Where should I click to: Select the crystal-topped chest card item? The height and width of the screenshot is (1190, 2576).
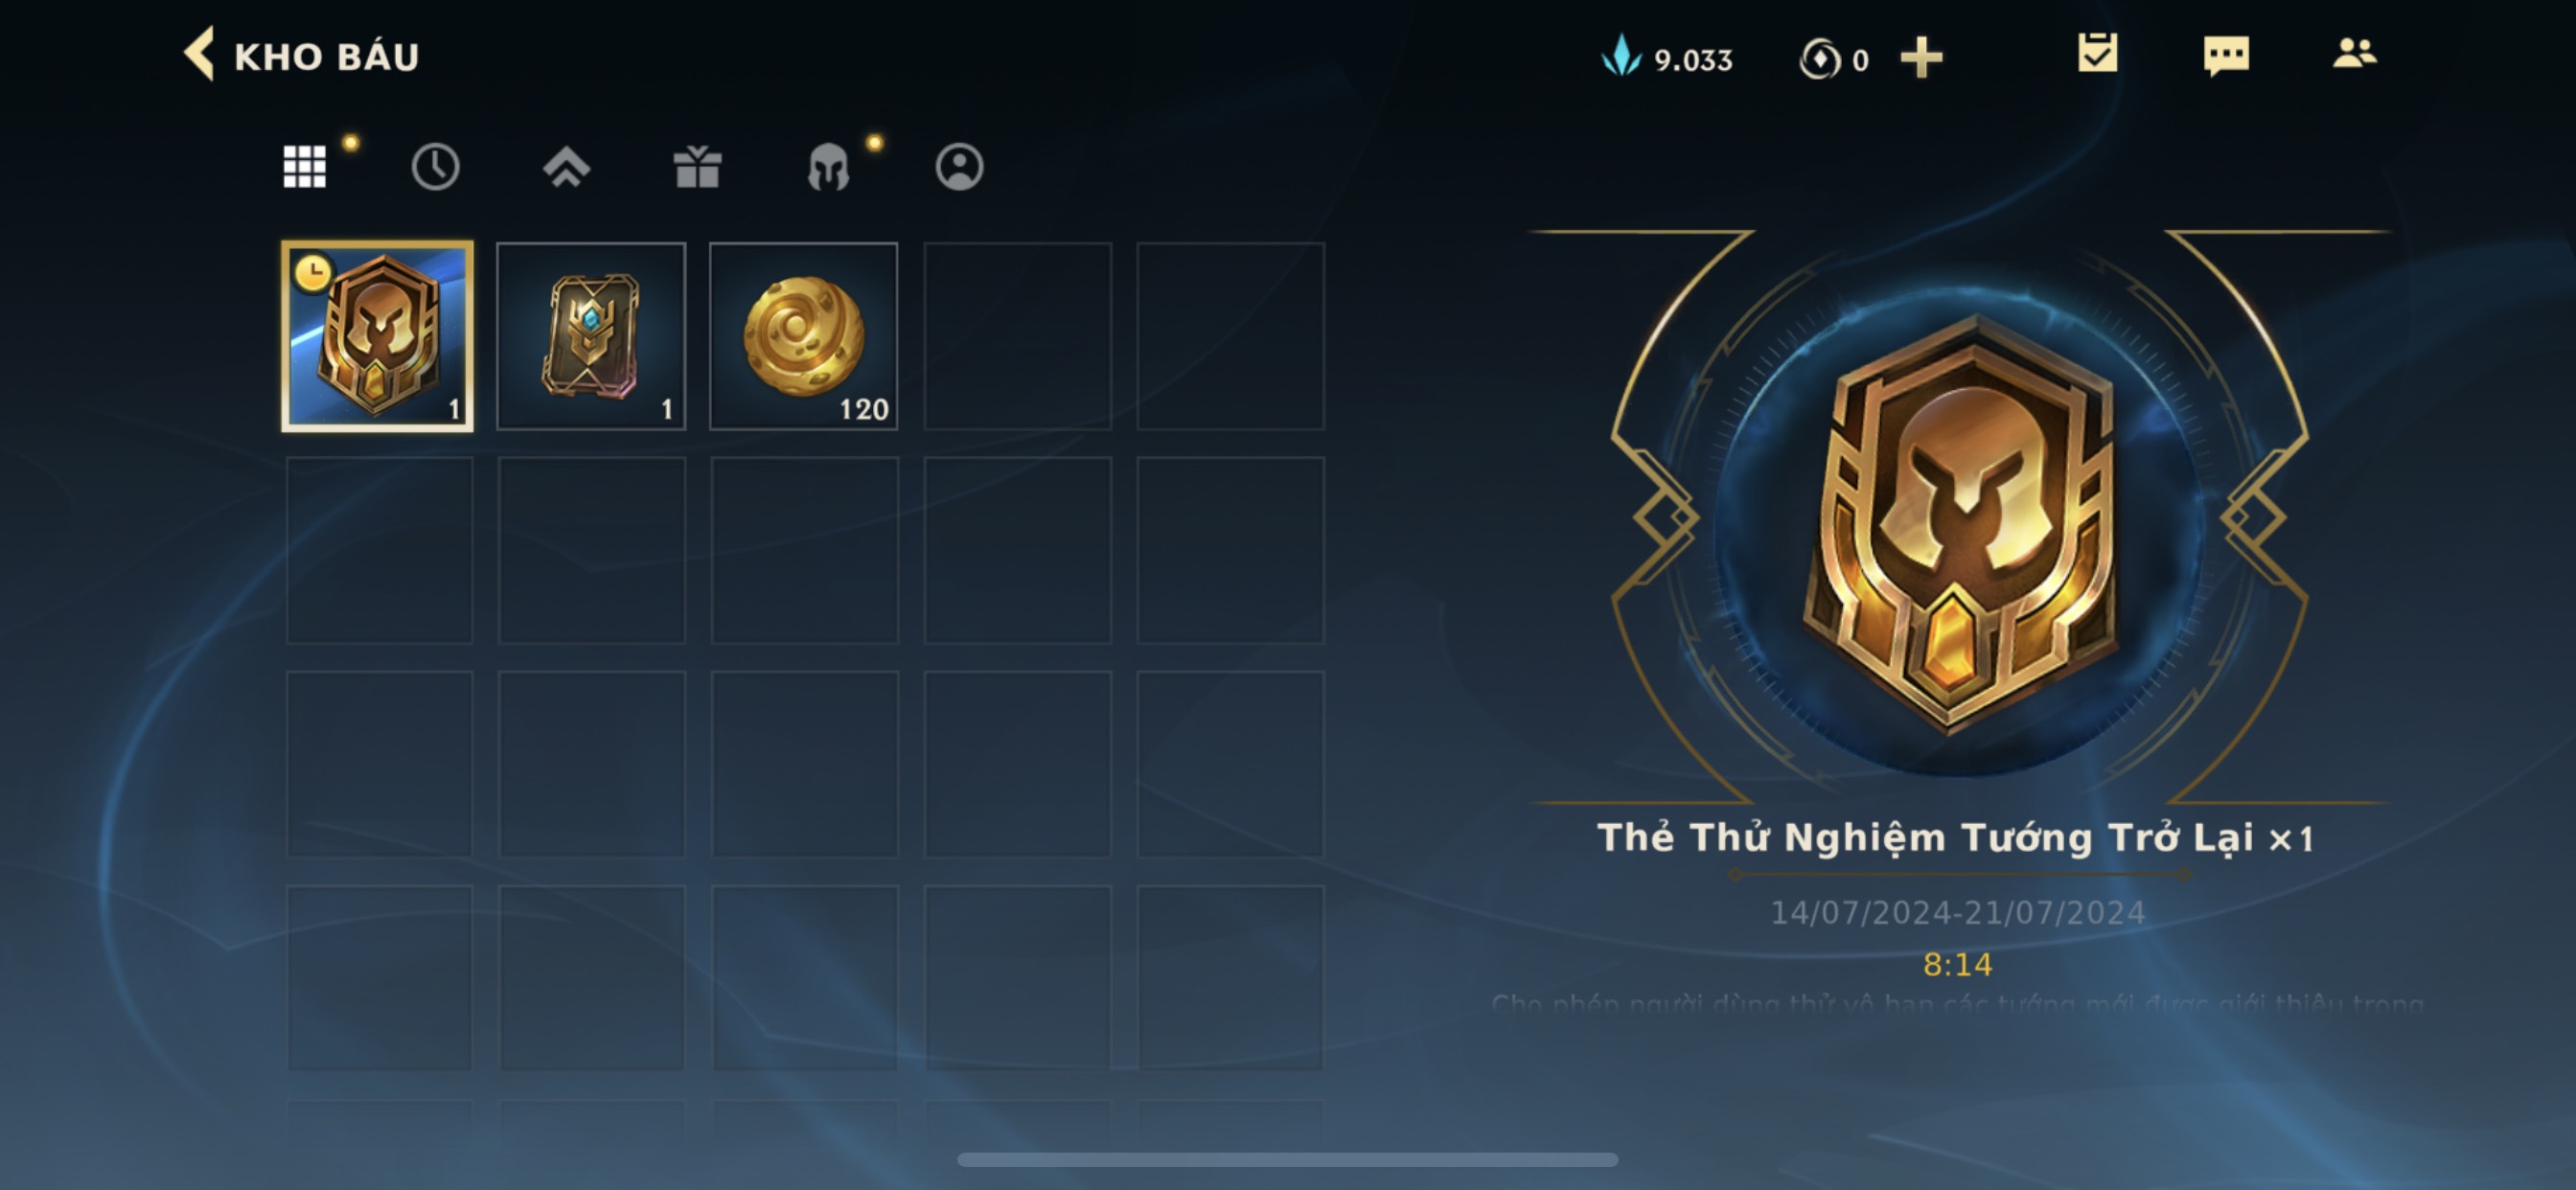click(x=591, y=336)
